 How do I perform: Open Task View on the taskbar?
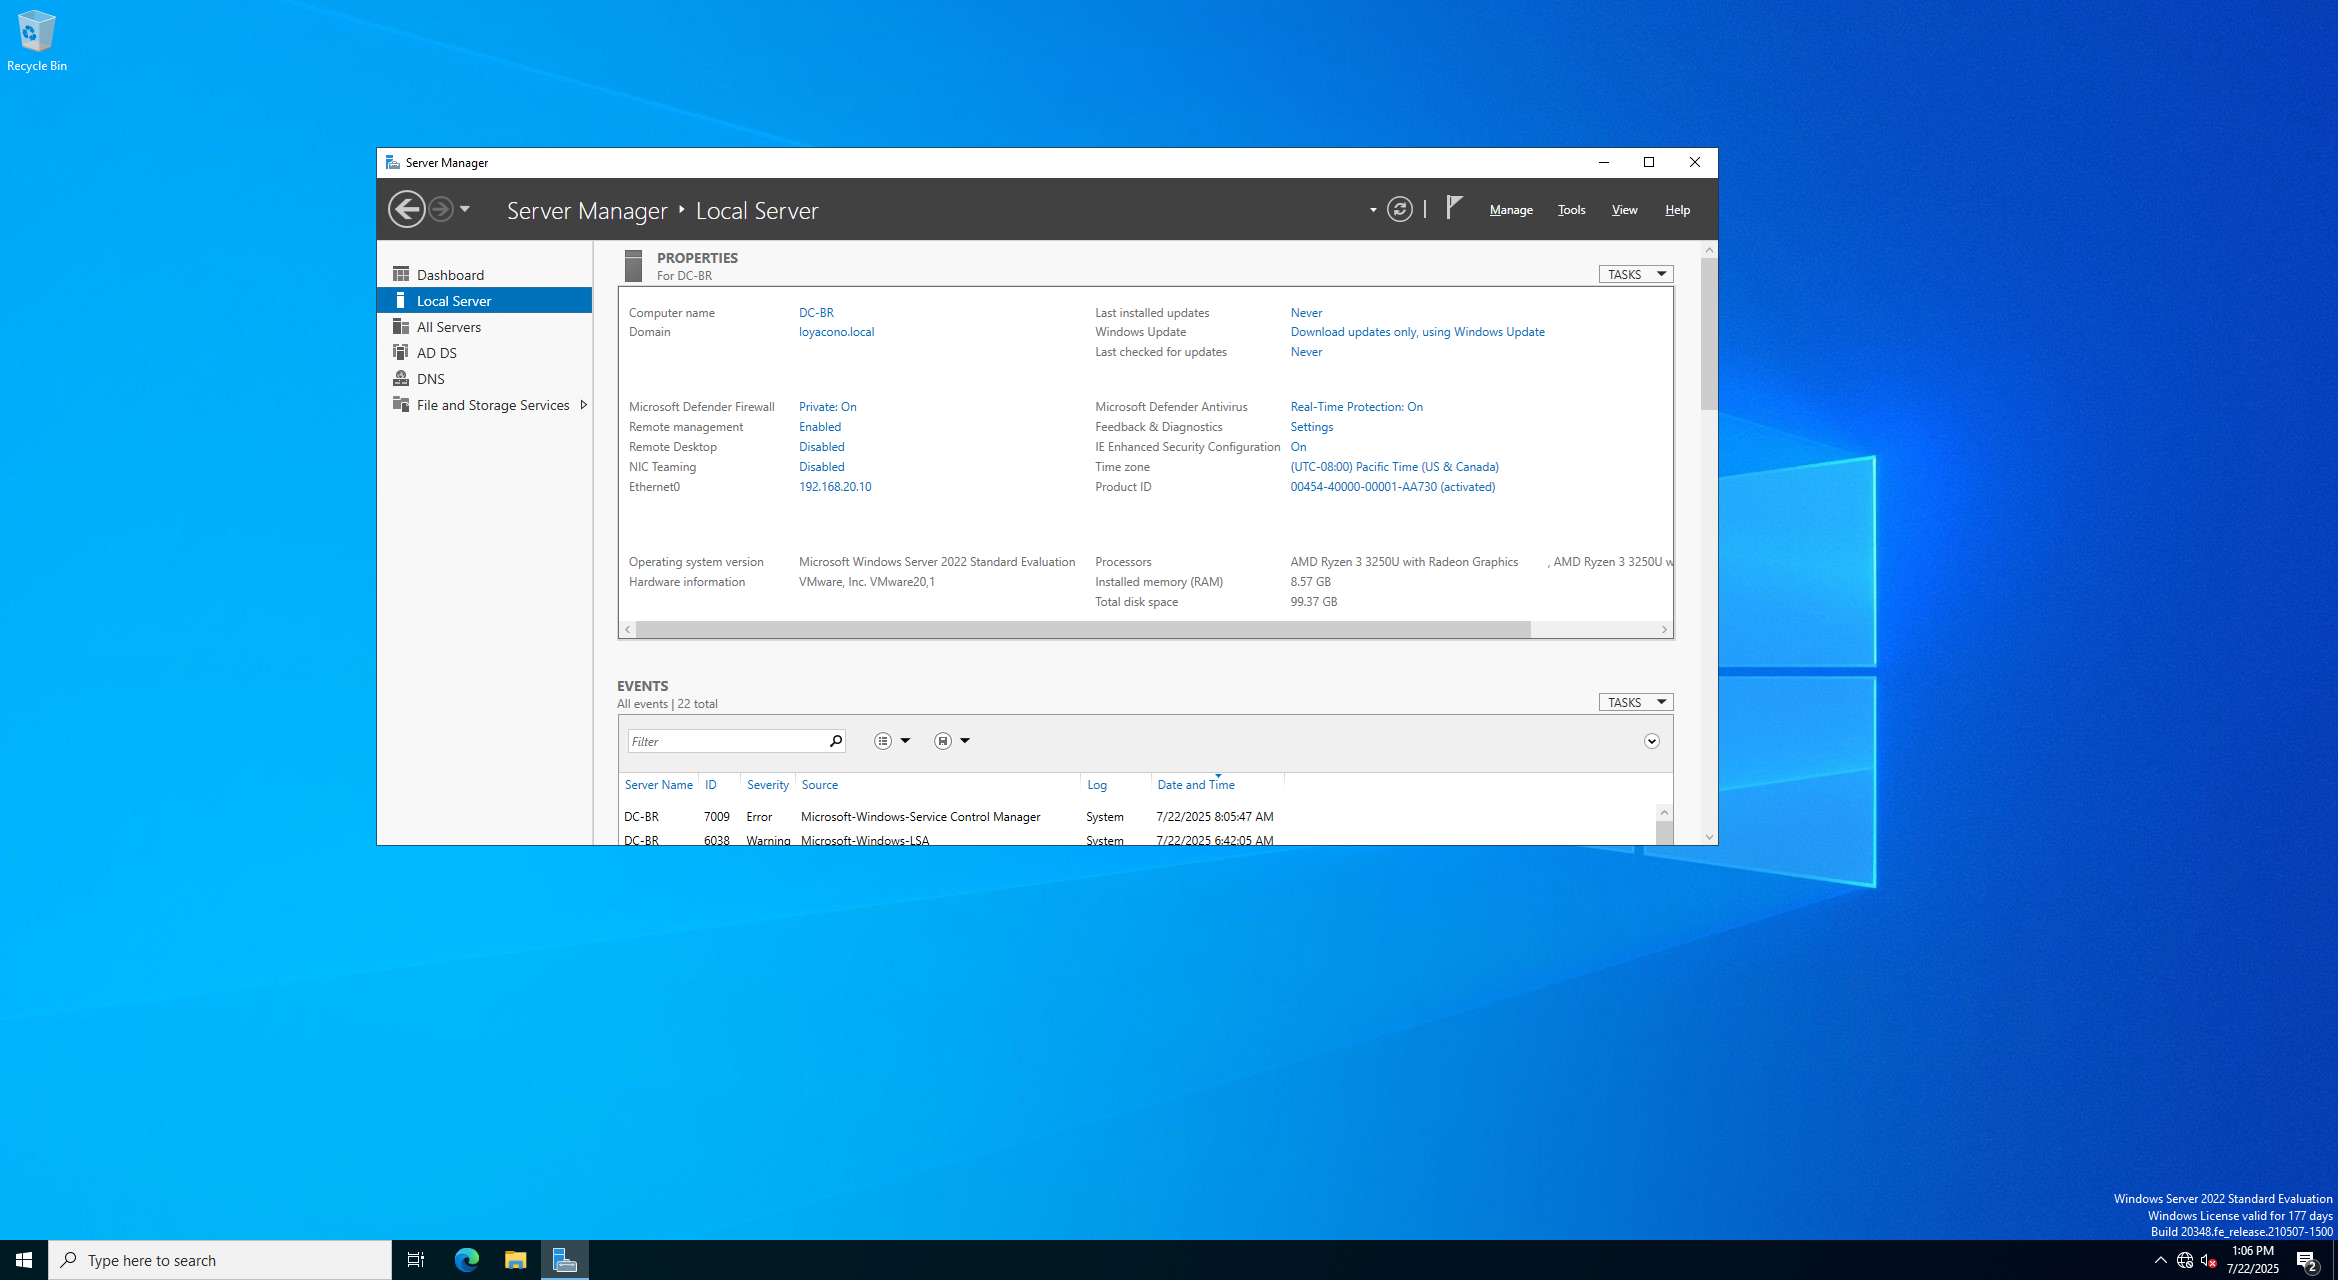tap(416, 1260)
